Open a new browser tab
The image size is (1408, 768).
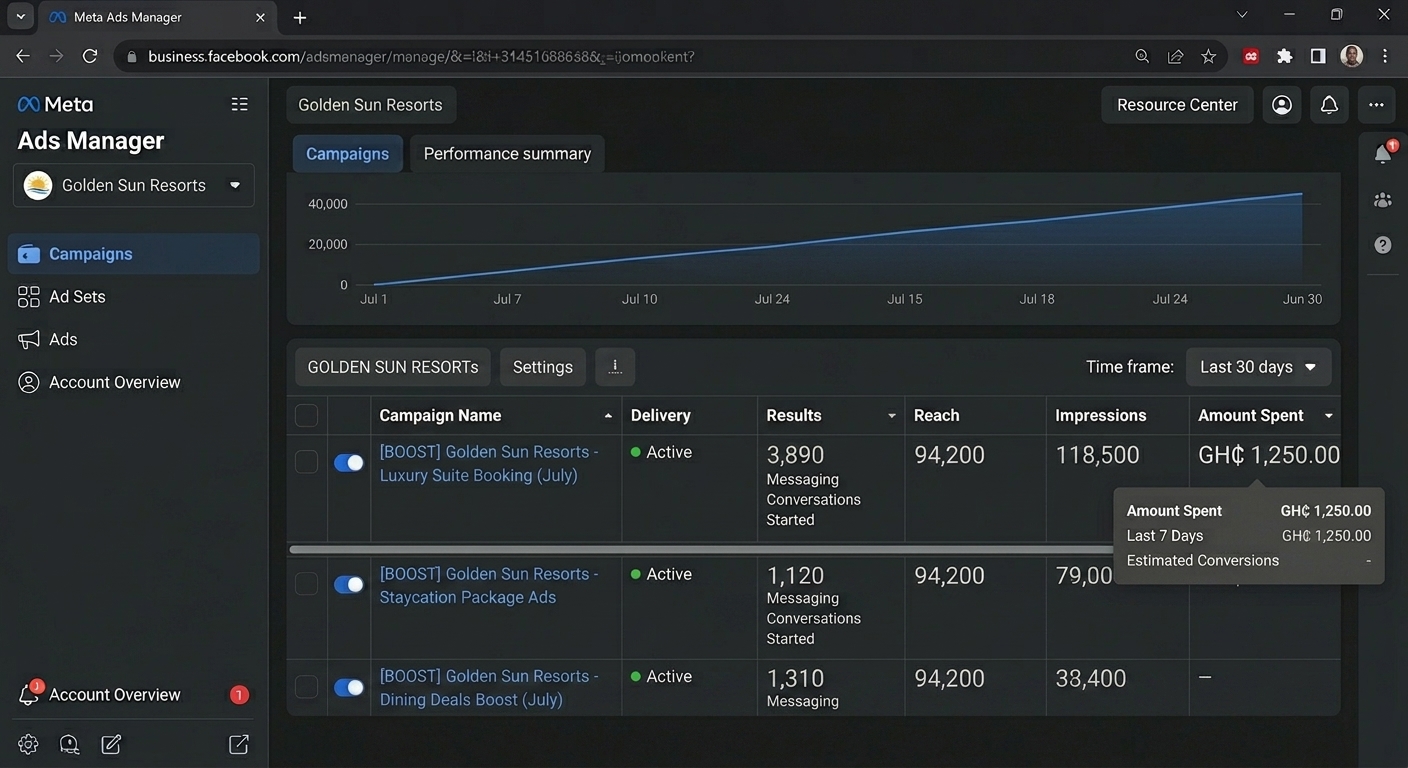300,17
